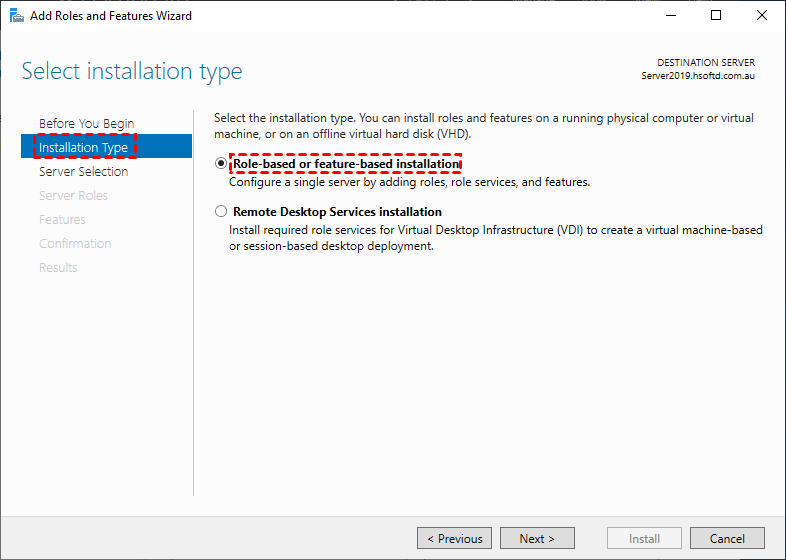Screen dimensions: 786x560
Task: Open the Installation Type step
Action: pos(106,146)
